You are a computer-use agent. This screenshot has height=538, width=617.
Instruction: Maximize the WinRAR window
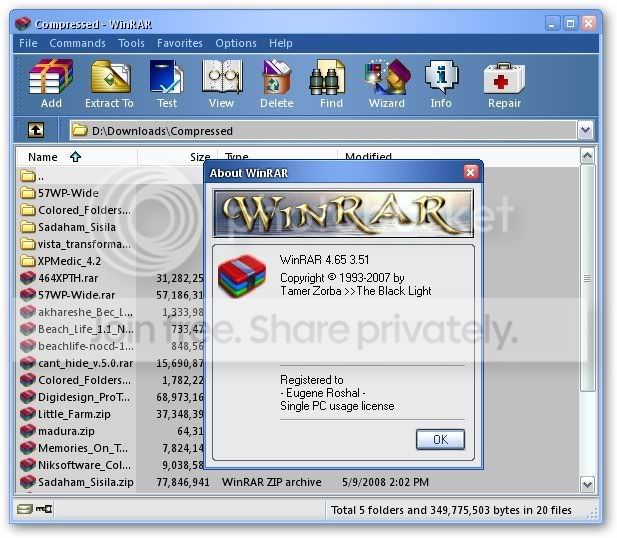pyautogui.click(x=570, y=24)
